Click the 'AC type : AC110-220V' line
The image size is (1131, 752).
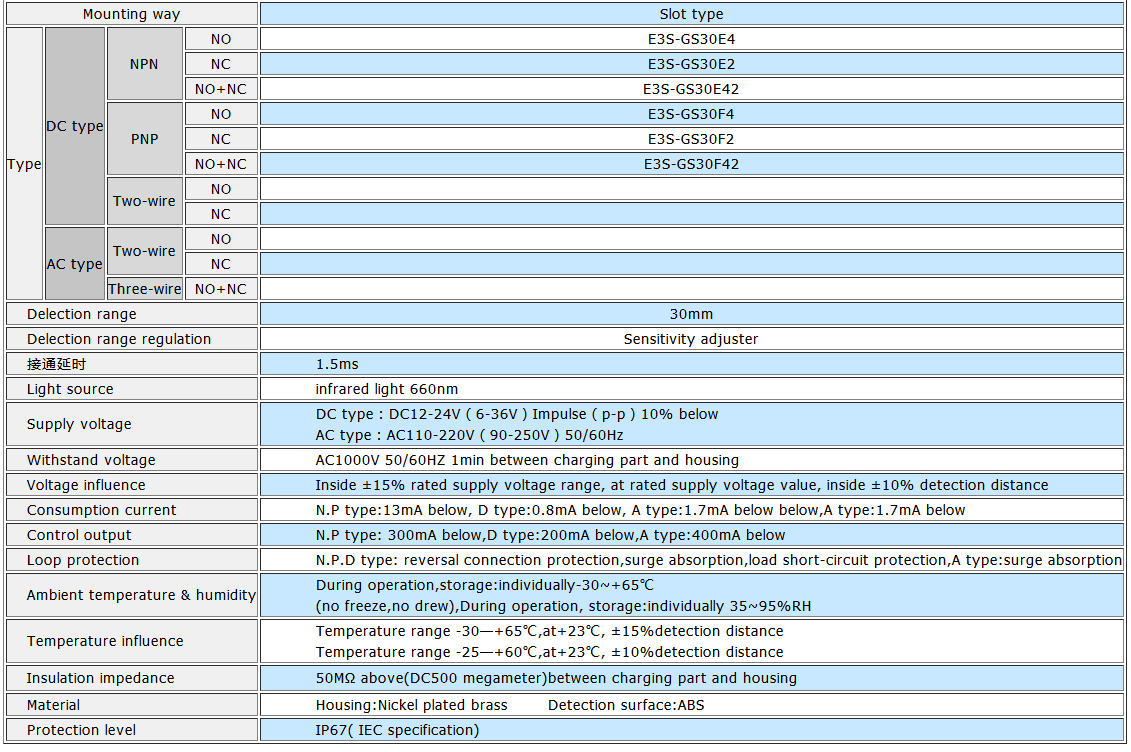(469, 435)
